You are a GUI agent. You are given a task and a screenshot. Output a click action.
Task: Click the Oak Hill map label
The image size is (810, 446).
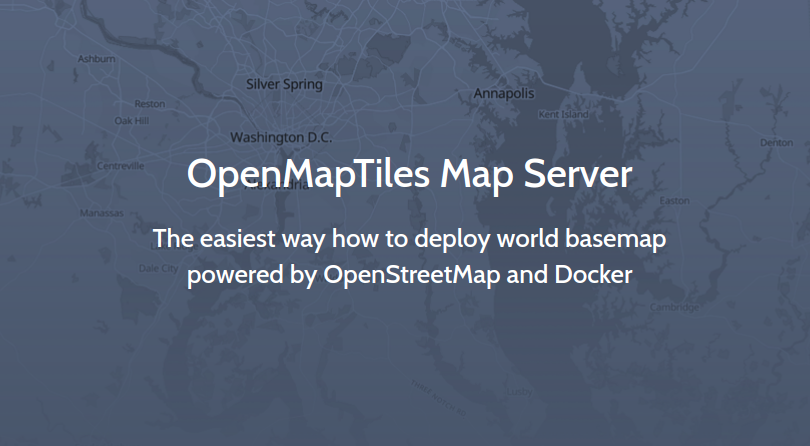coord(132,120)
